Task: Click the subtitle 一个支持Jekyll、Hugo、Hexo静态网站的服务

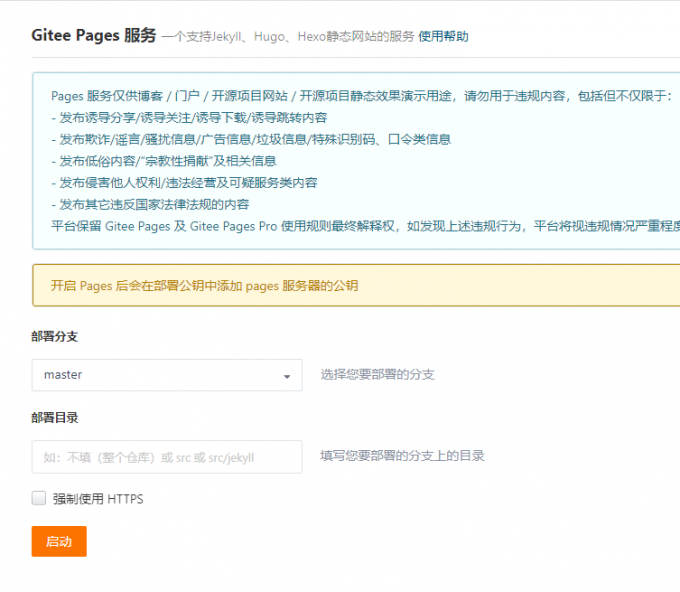Action: pos(288,36)
